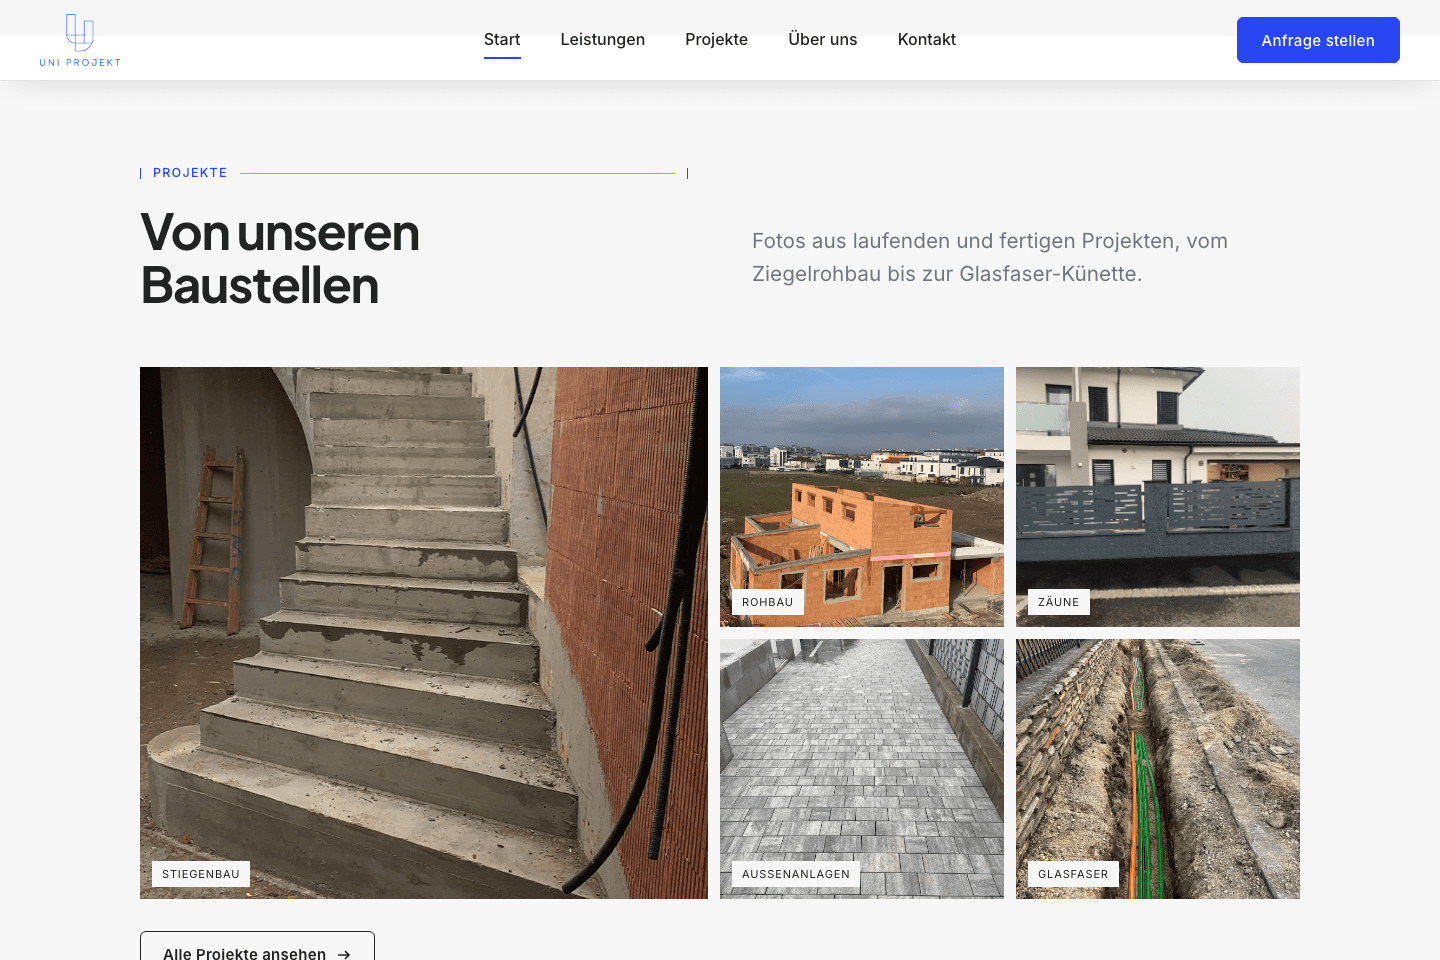Open the Rohbau brick house photo

[862, 497]
